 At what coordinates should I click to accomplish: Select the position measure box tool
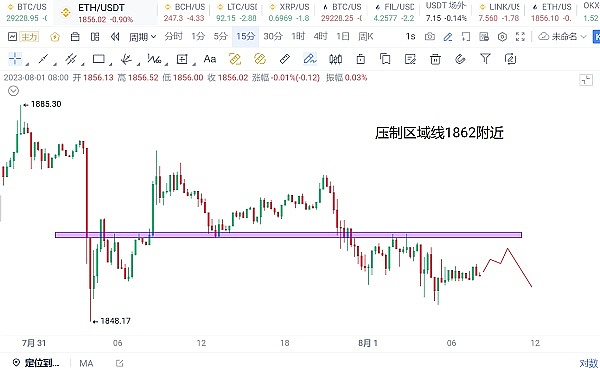coord(182,59)
